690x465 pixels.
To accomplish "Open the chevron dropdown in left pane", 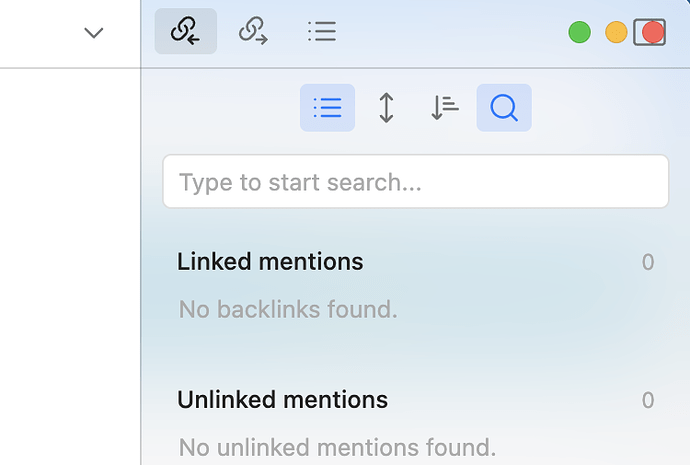I will (94, 33).
